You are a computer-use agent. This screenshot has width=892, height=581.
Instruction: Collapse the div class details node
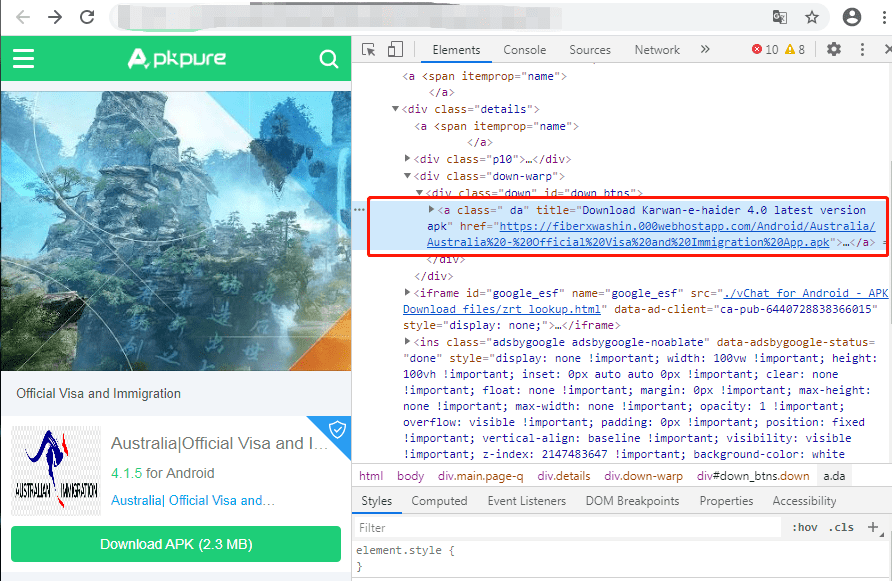[395, 109]
